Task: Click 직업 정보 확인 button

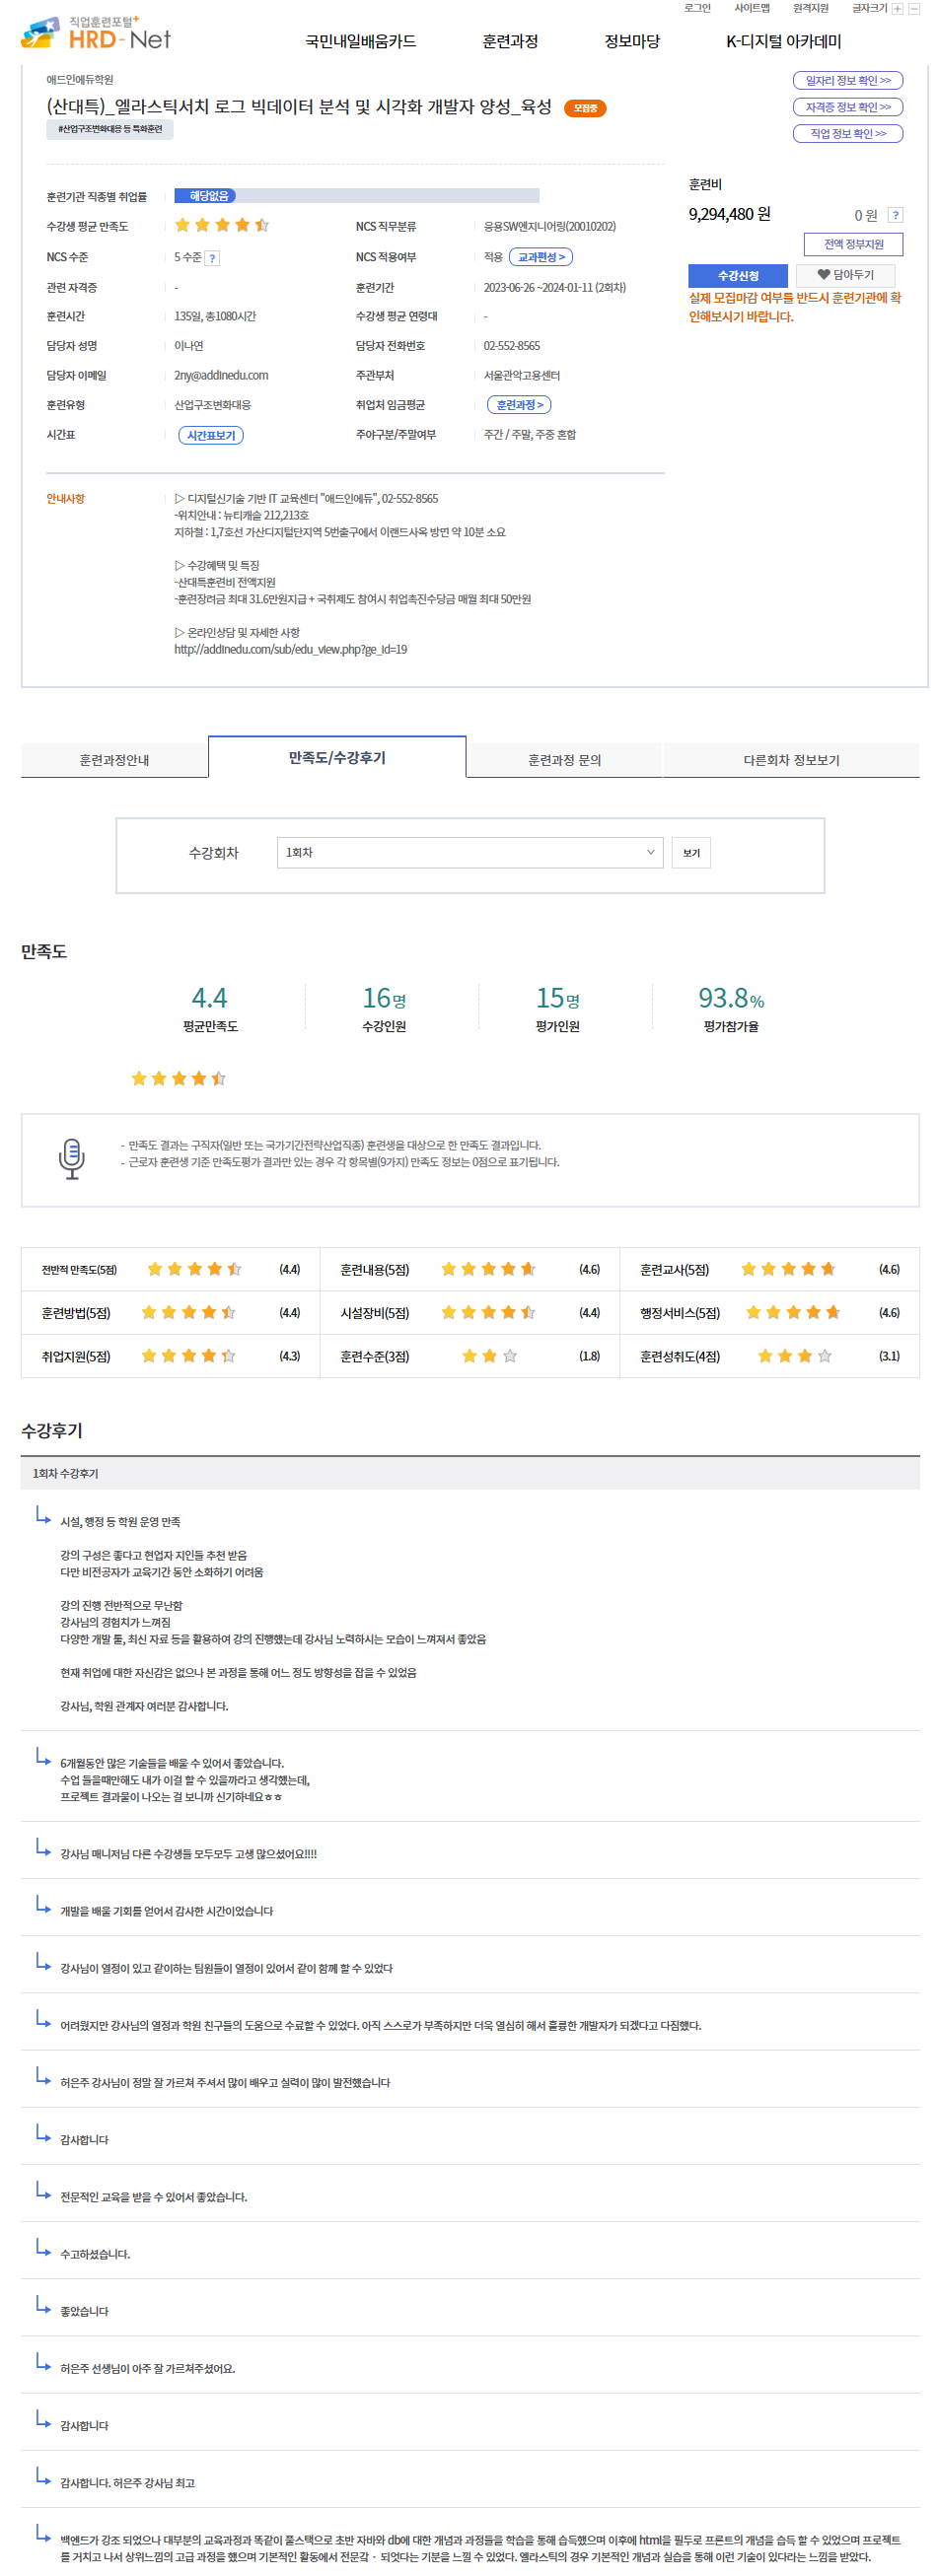Action: [x=848, y=134]
